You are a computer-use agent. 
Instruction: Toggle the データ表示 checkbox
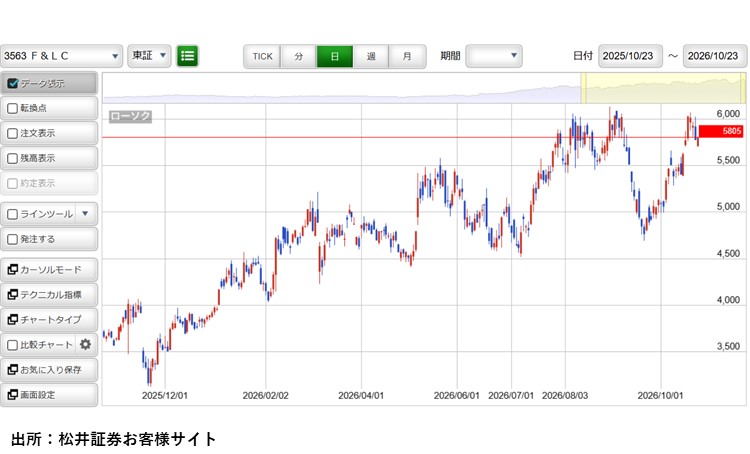pyautogui.click(x=12, y=83)
